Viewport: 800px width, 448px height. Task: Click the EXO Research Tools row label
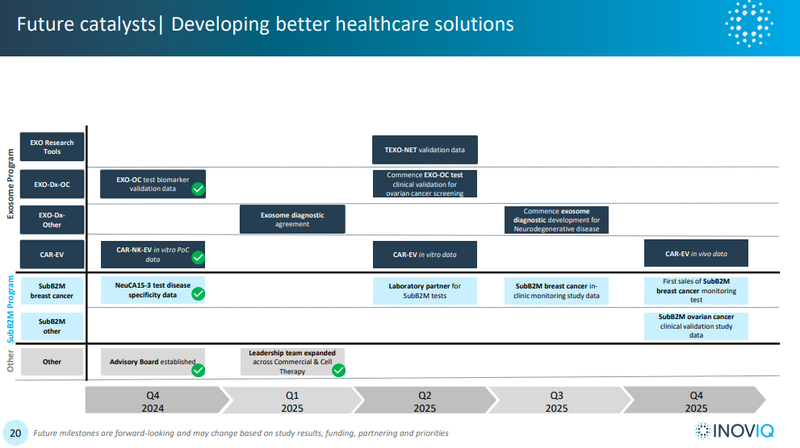[52, 147]
